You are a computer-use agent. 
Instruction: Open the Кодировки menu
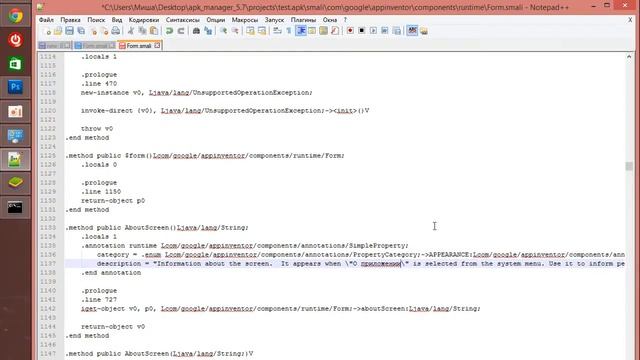[144, 20]
